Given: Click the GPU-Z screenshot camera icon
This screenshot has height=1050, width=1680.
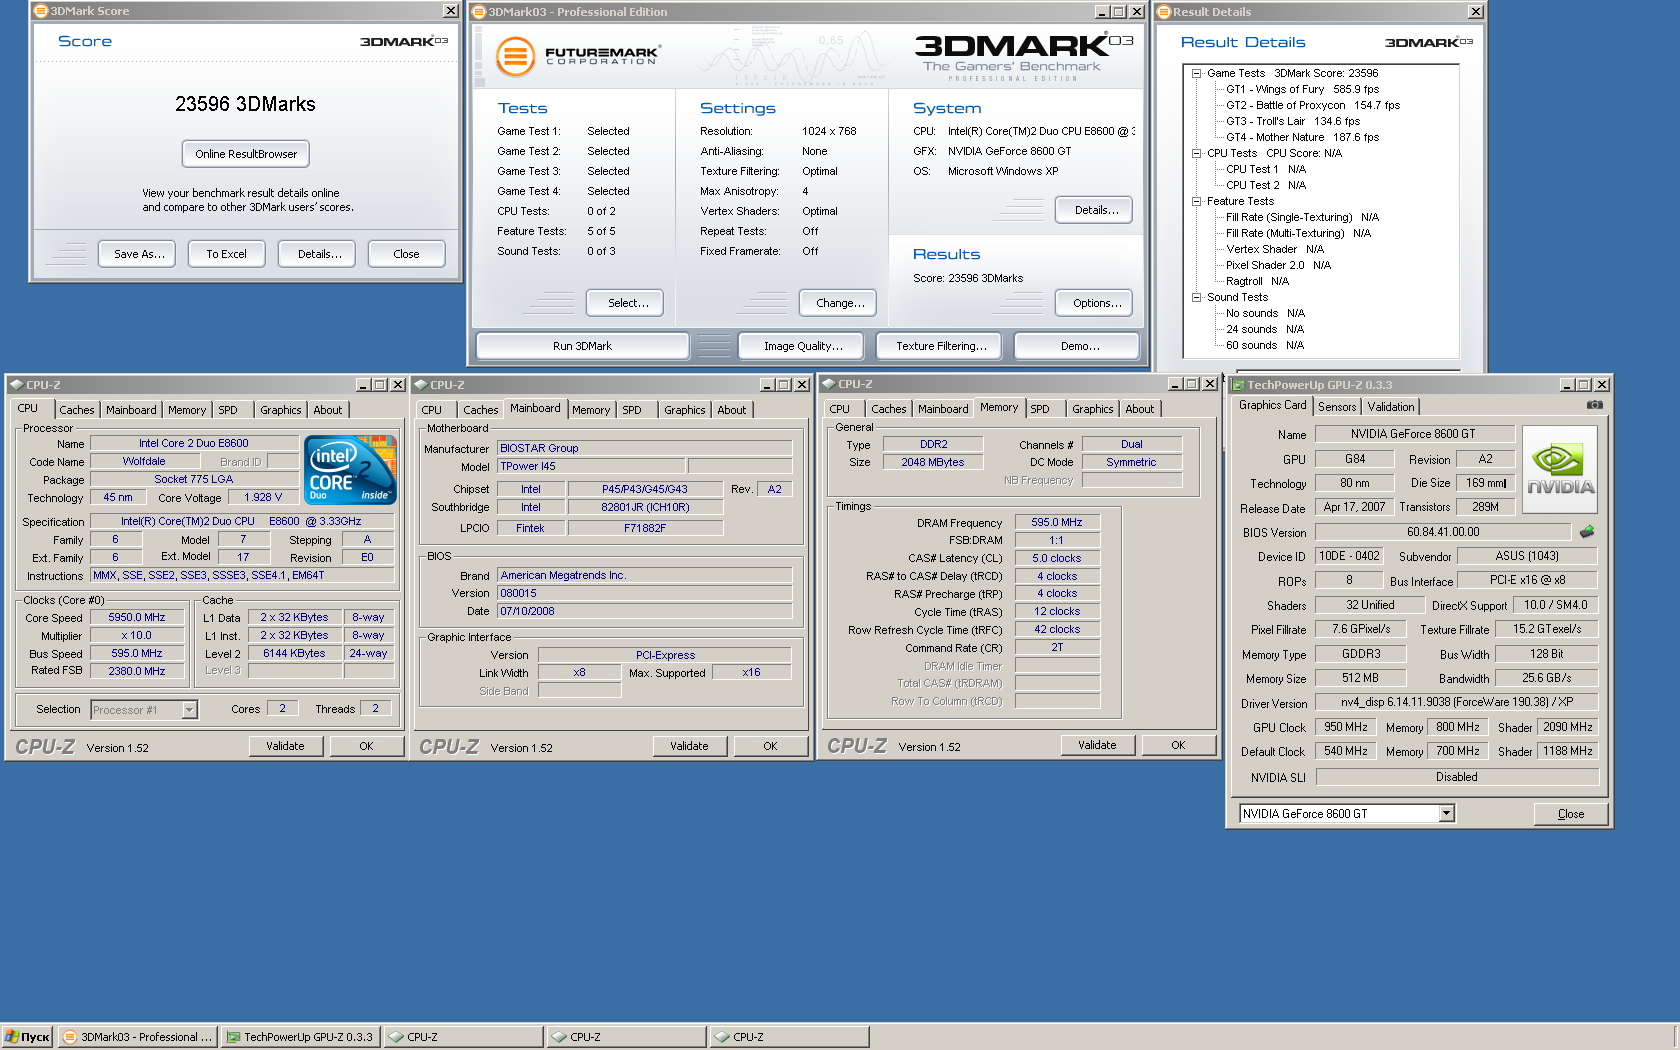Looking at the screenshot, I should (1594, 405).
